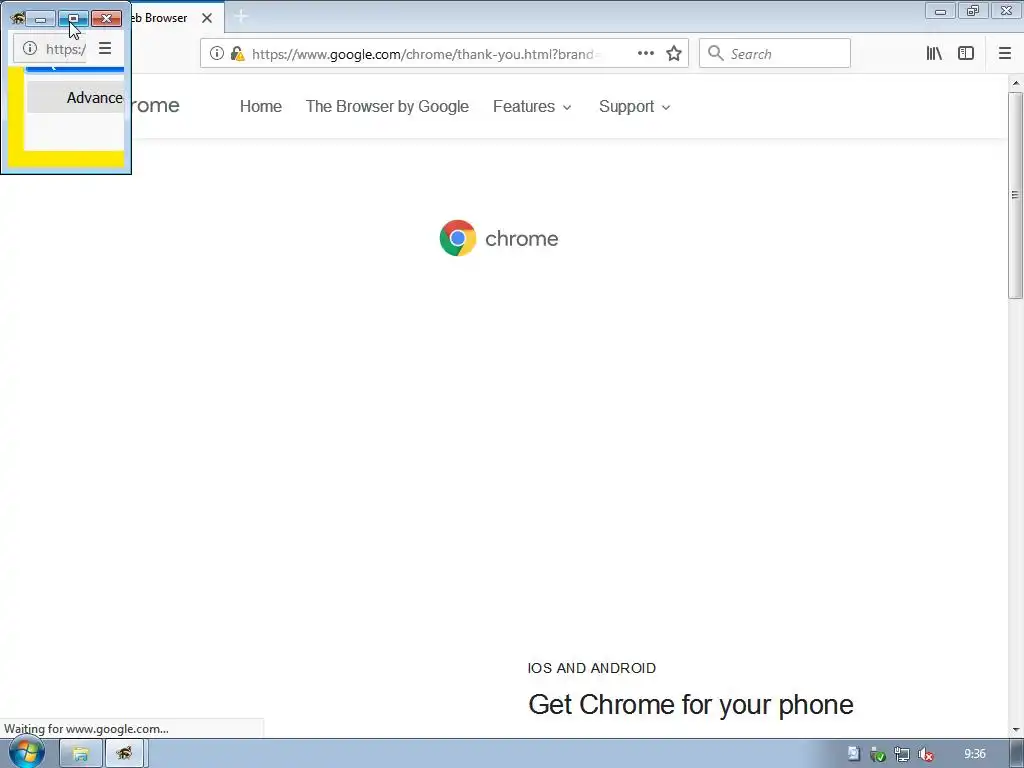Click the Action Center flag tray icon
Viewport: 1024px width, 768px height.
click(853, 754)
